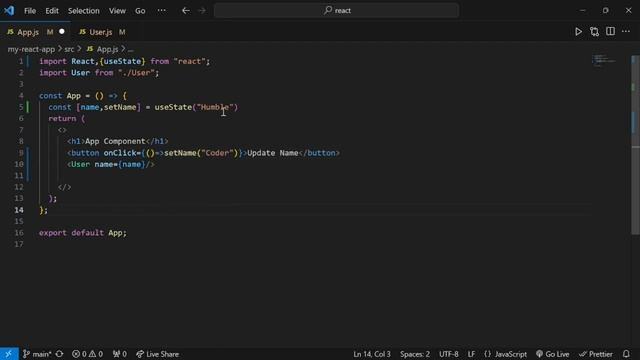This screenshot has height=360, width=640.
Task: Split the editor right
Action: [x=610, y=31]
